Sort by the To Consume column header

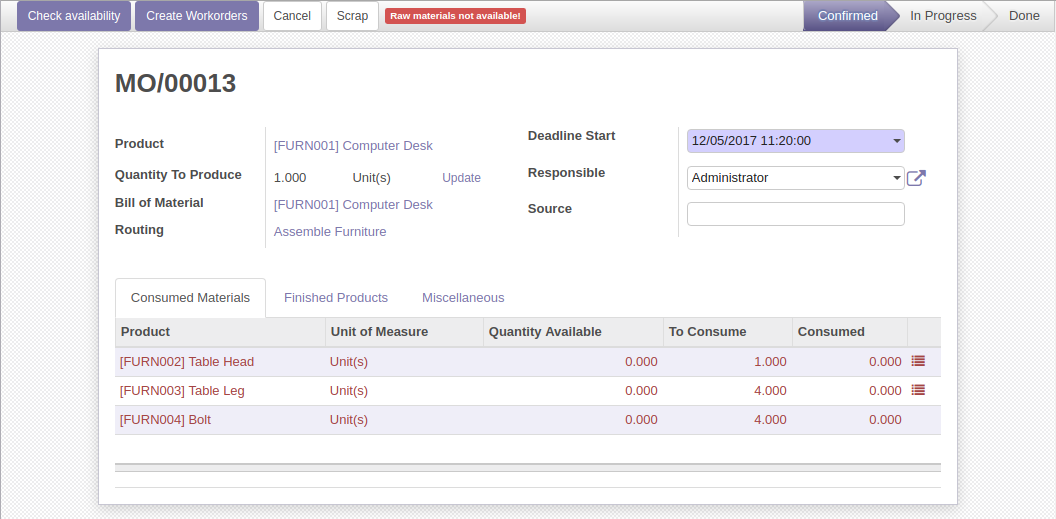click(x=706, y=332)
